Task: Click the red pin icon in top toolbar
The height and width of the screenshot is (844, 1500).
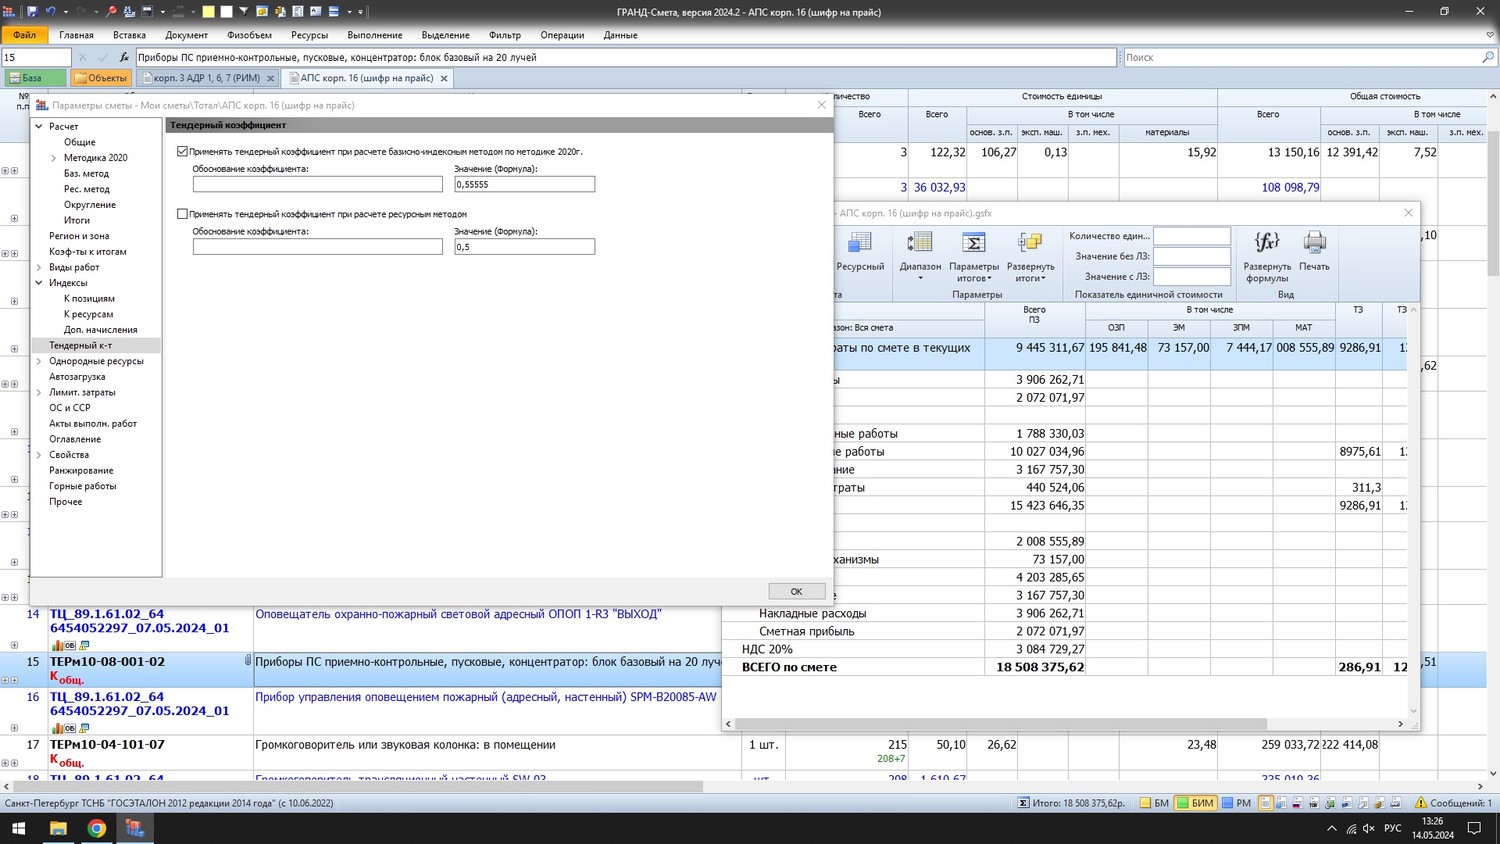Action: tap(112, 12)
